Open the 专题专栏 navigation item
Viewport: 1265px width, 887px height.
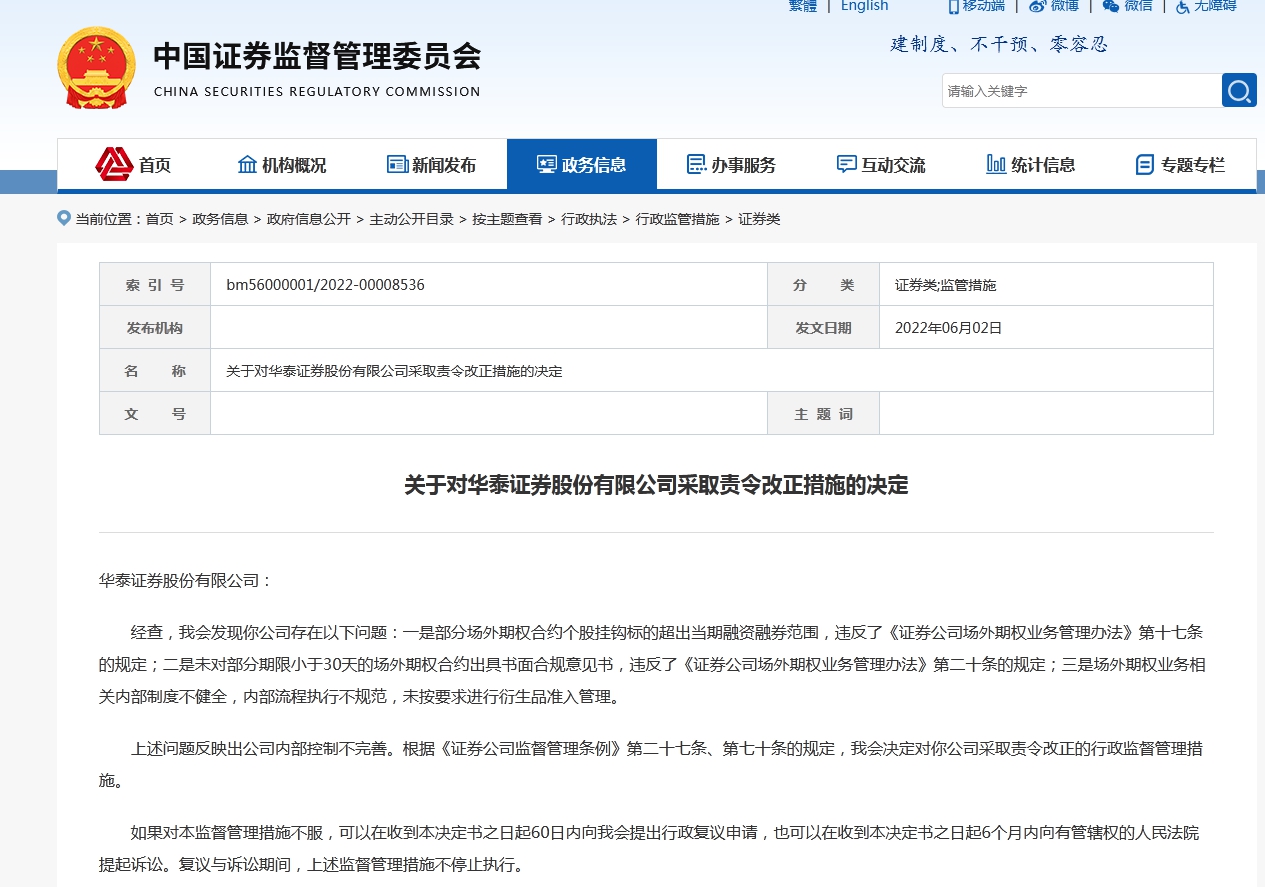pos(1181,165)
